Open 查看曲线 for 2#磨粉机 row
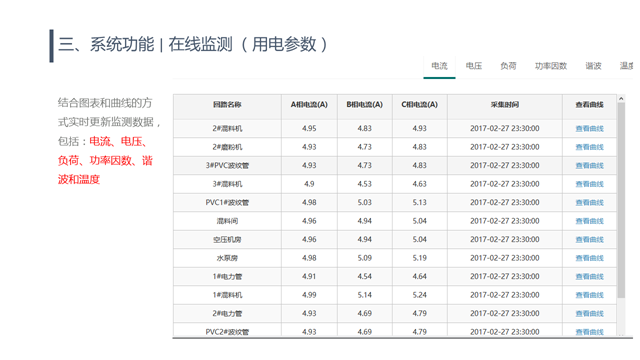The image size is (640, 360). [589, 147]
